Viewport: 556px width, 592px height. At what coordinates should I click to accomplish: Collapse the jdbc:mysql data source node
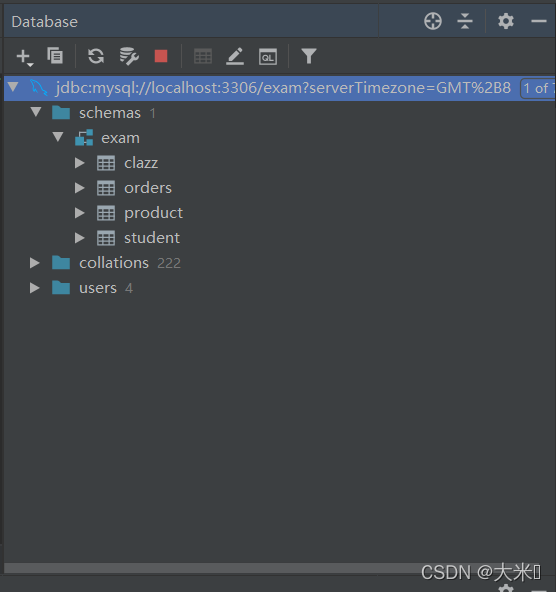(x=13, y=87)
